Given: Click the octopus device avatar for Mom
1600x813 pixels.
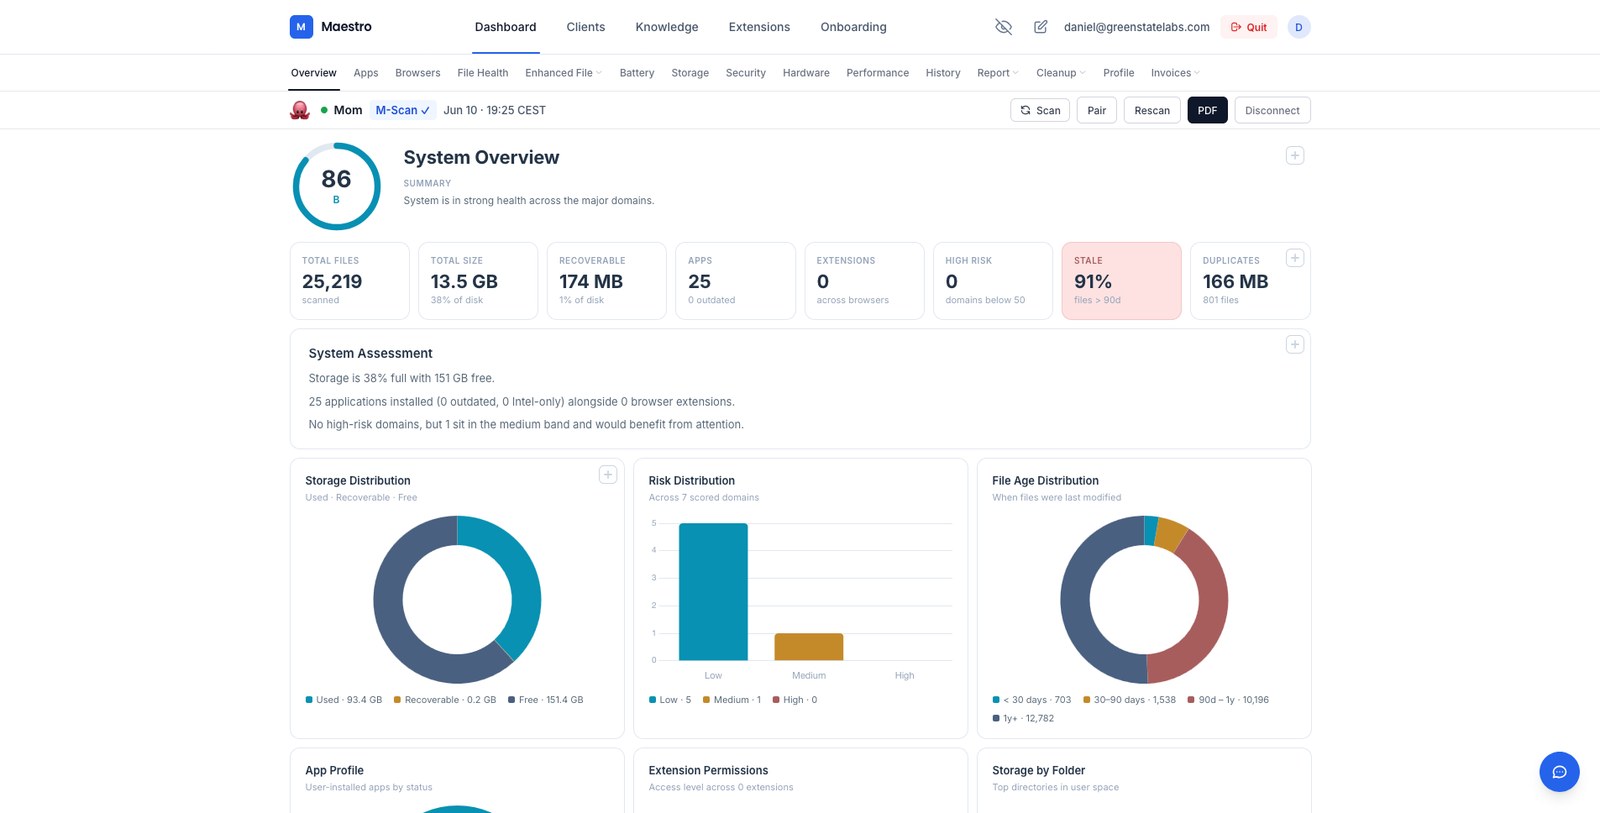Looking at the screenshot, I should 300,110.
